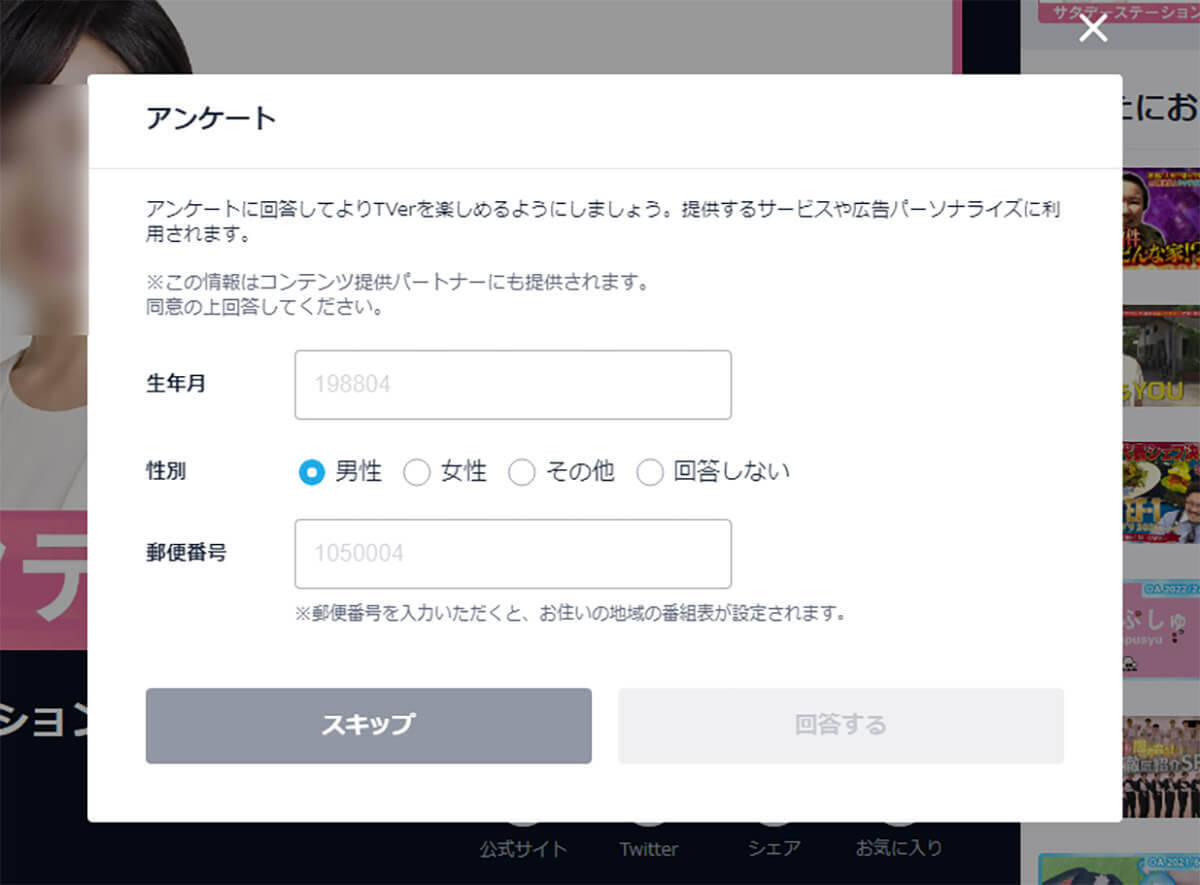This screenshot has width=1200, height=885.
Task: Select 回答しない for gender
Action: (x=650, y=472)
